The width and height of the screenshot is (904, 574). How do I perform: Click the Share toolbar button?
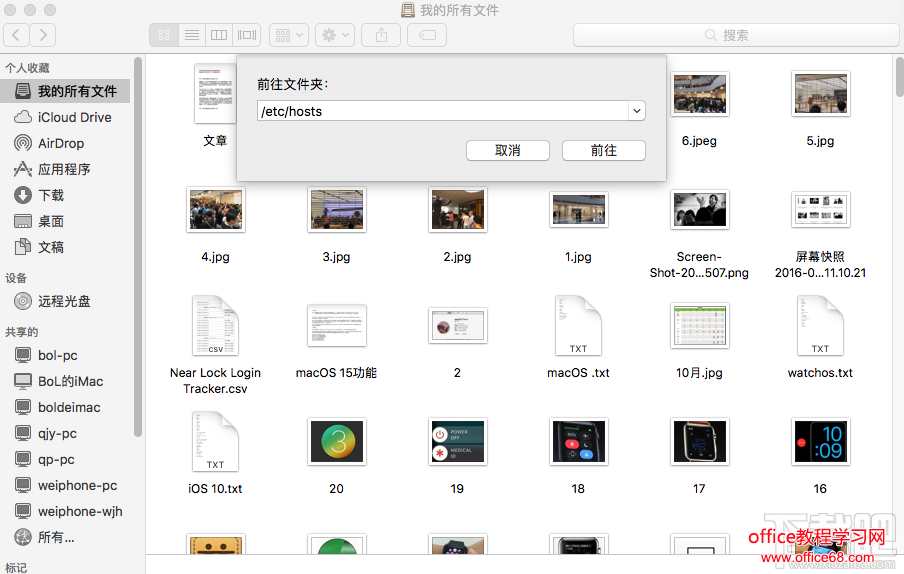point(381,35)
